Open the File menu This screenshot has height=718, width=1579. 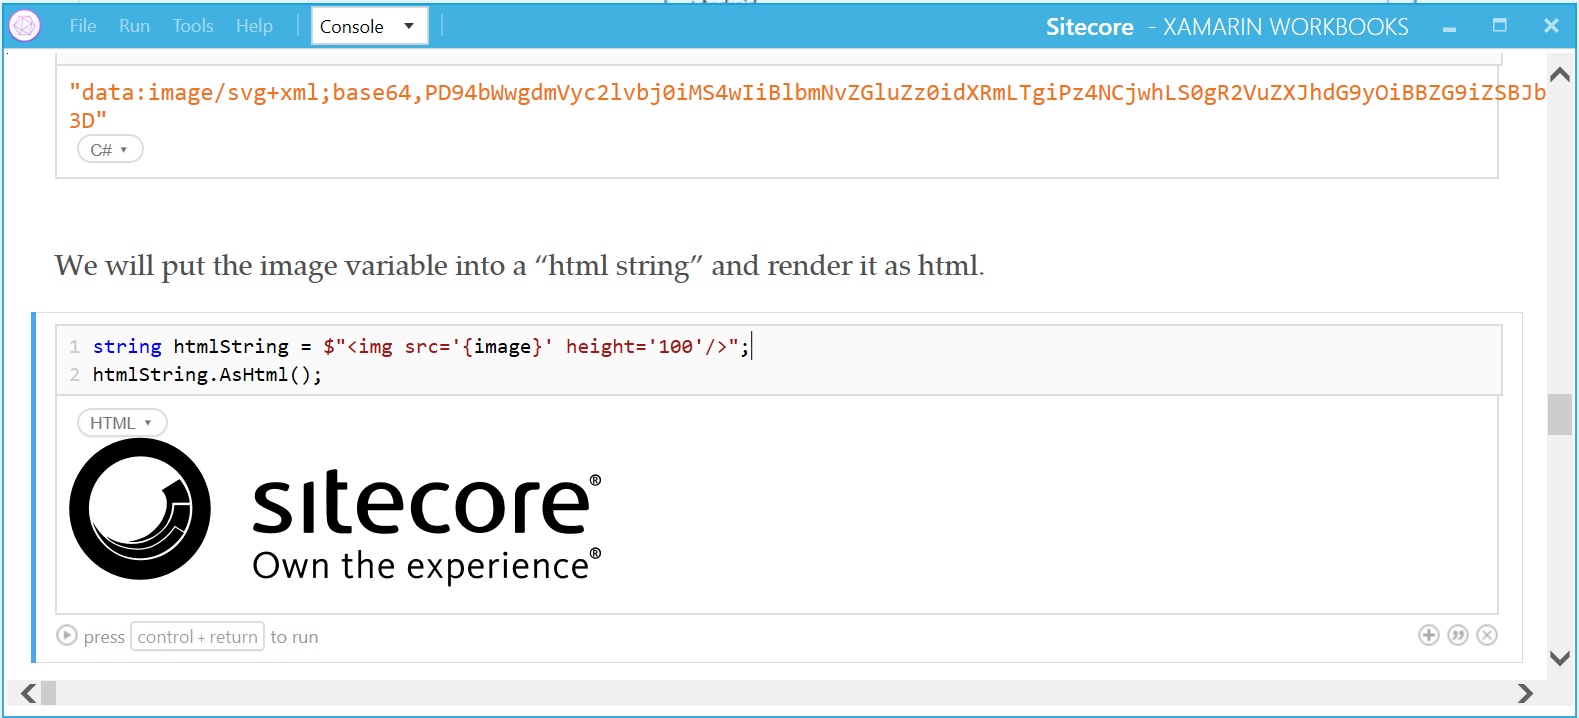(x=83, y=26)
